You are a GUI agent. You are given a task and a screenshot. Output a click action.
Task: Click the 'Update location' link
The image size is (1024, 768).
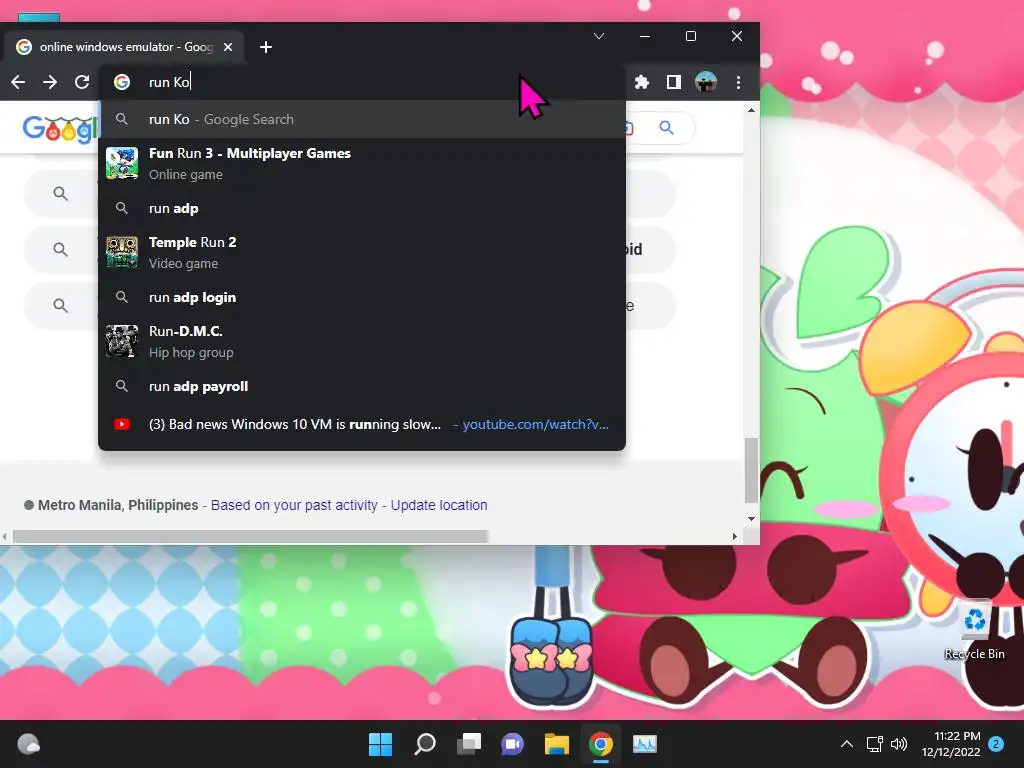[439, 505]
